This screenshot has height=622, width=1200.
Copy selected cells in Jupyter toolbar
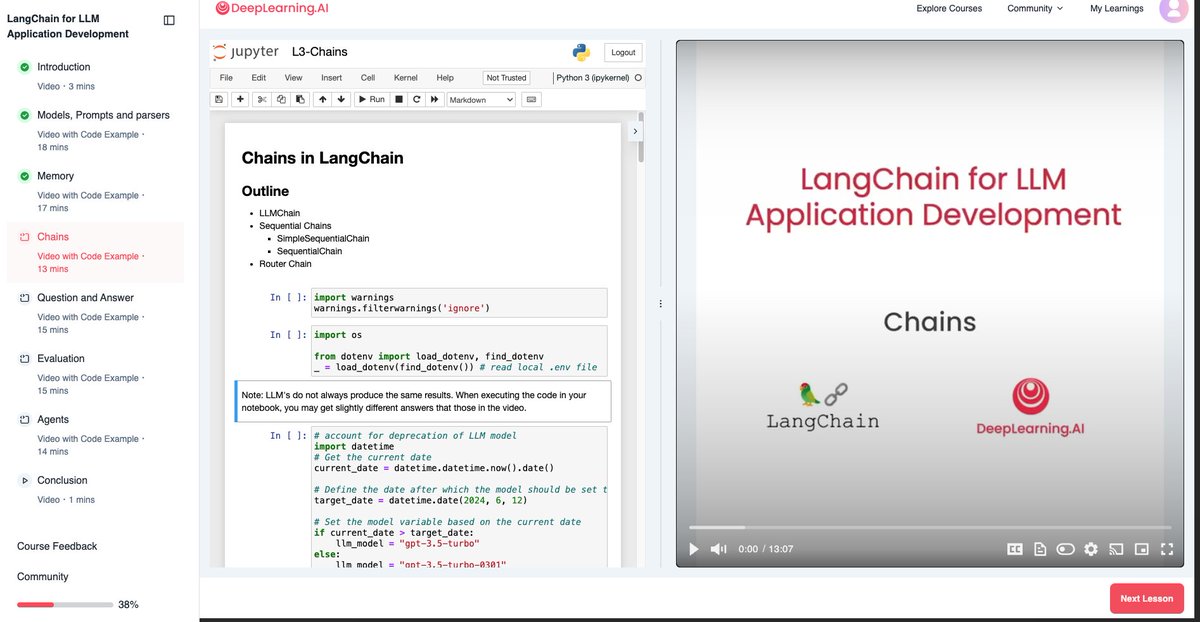click(281, 99)
